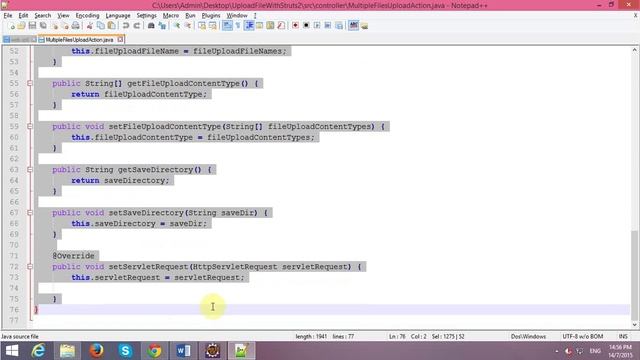Open User Defined Language toolbar icon
This screenshot has height=360, width=640.
click(x=259, y=26)
